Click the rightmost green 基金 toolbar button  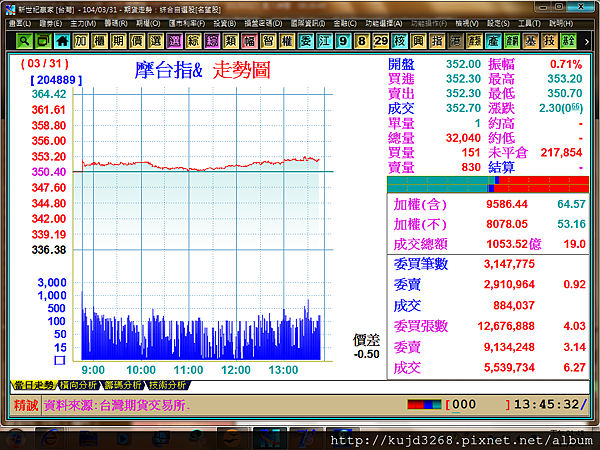568,41
